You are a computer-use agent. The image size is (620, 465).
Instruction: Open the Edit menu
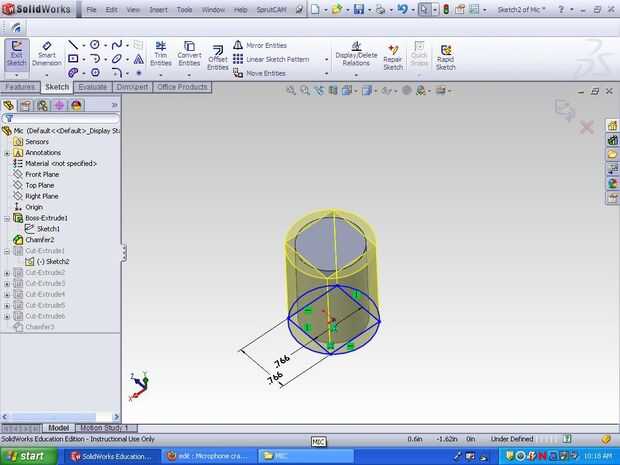pos(111,9)
